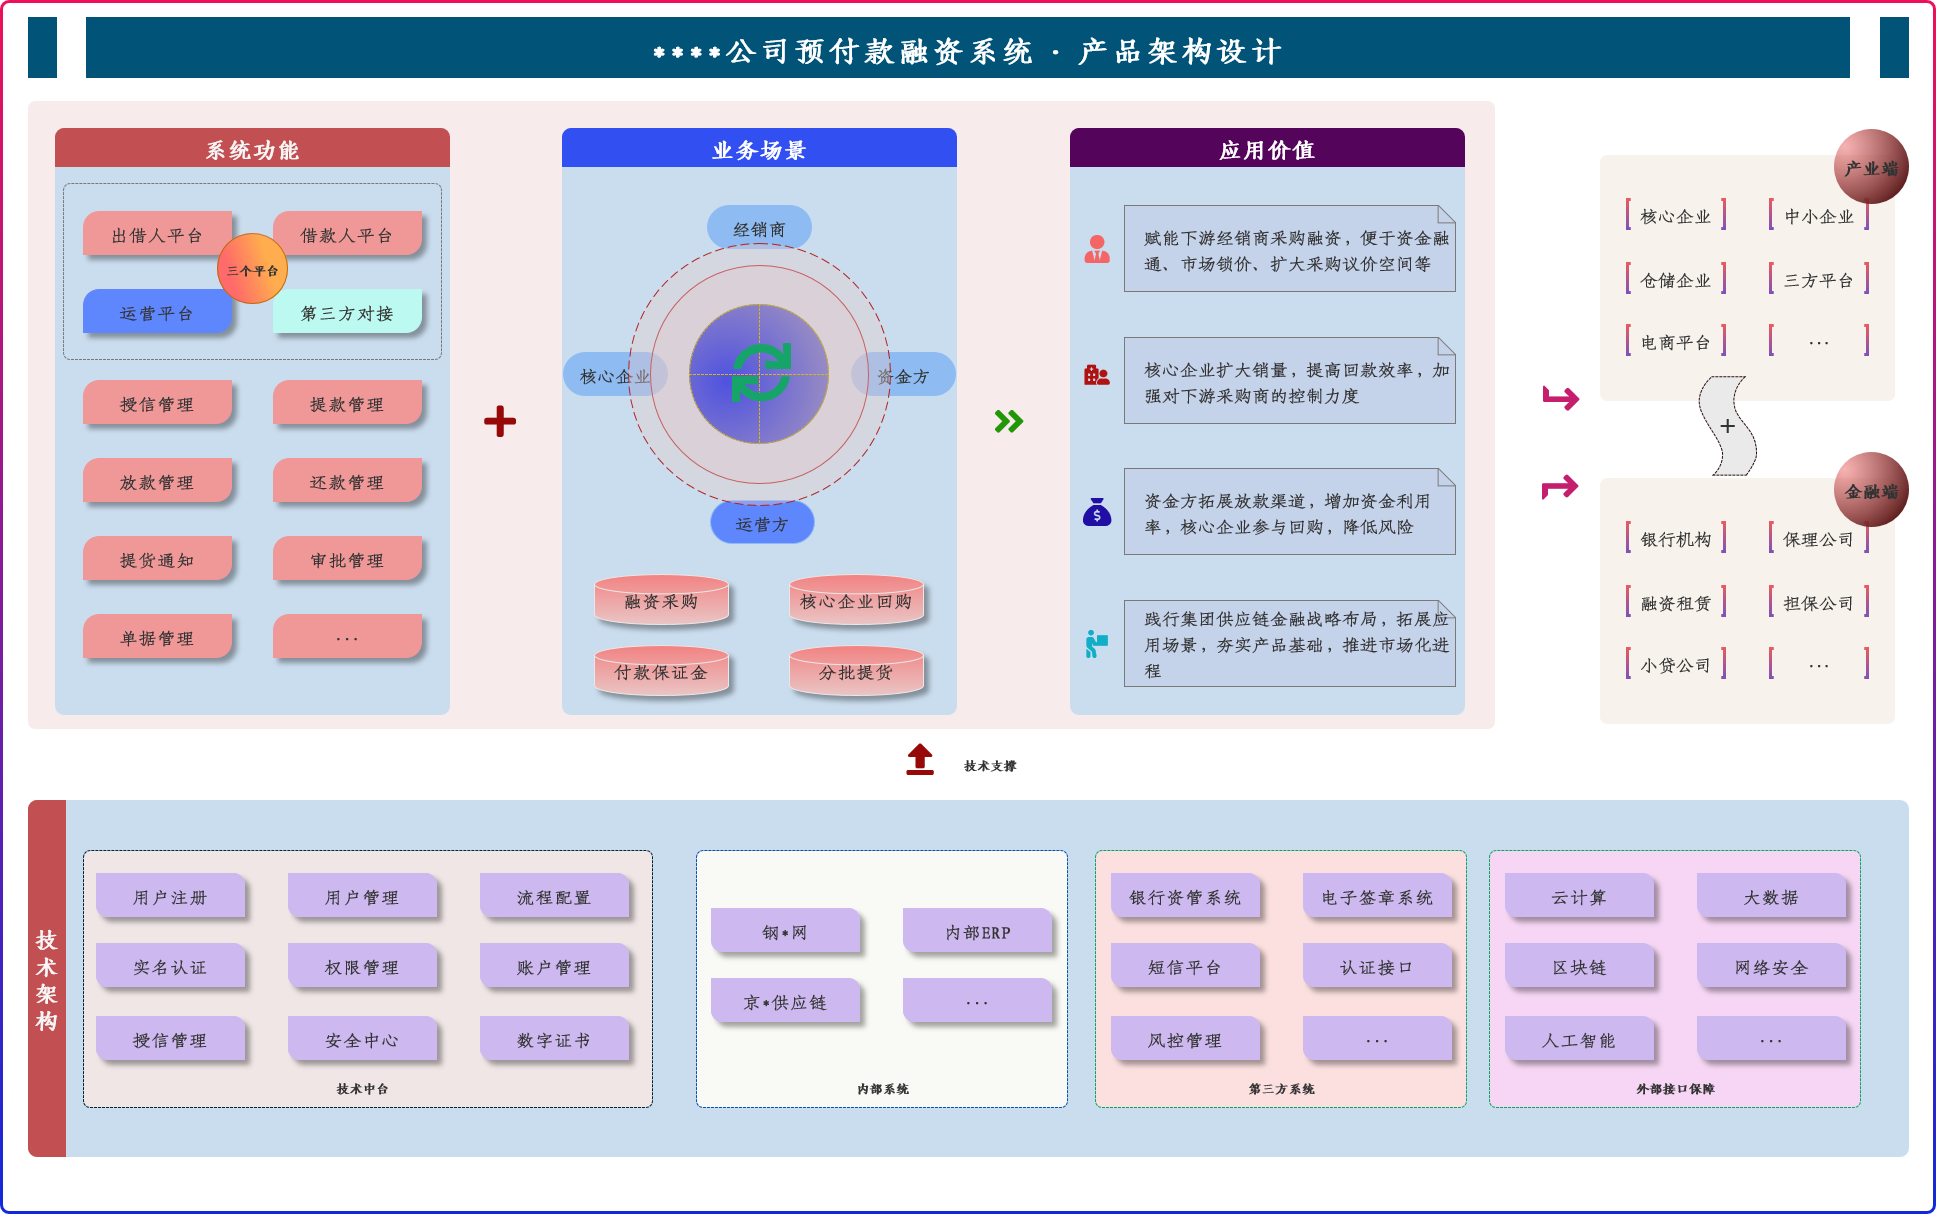
Task: Click the 产业端 round badge
Action: [x=1871, y=167]
